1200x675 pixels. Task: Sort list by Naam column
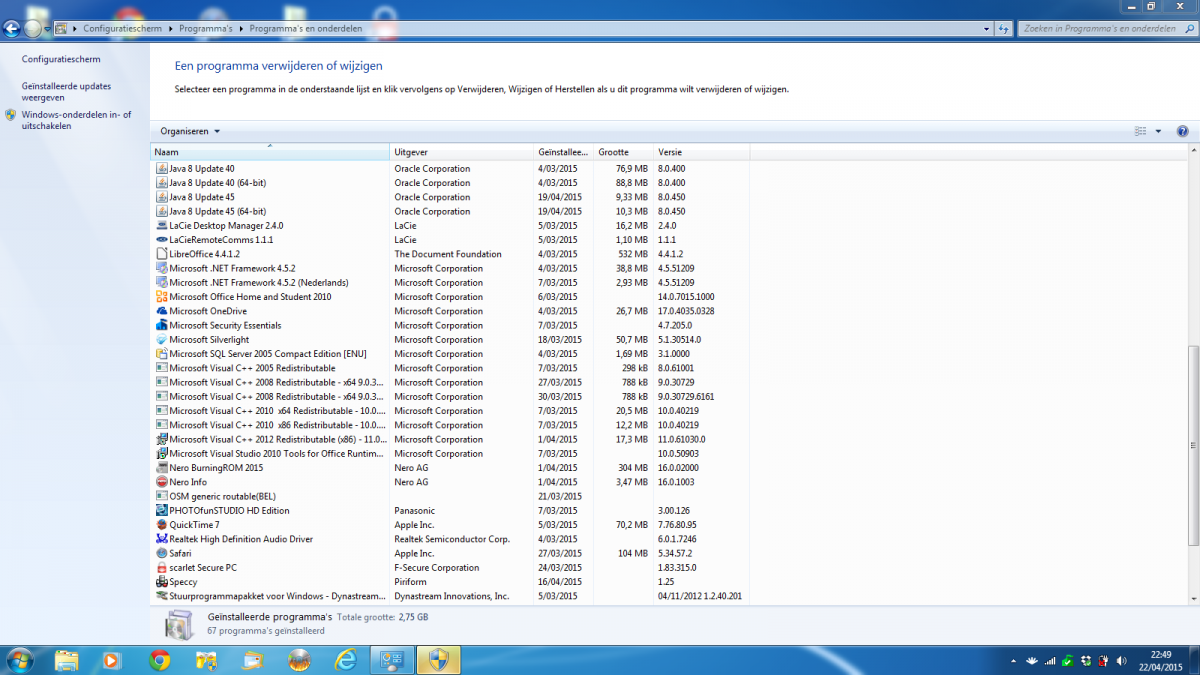[270, 152]
